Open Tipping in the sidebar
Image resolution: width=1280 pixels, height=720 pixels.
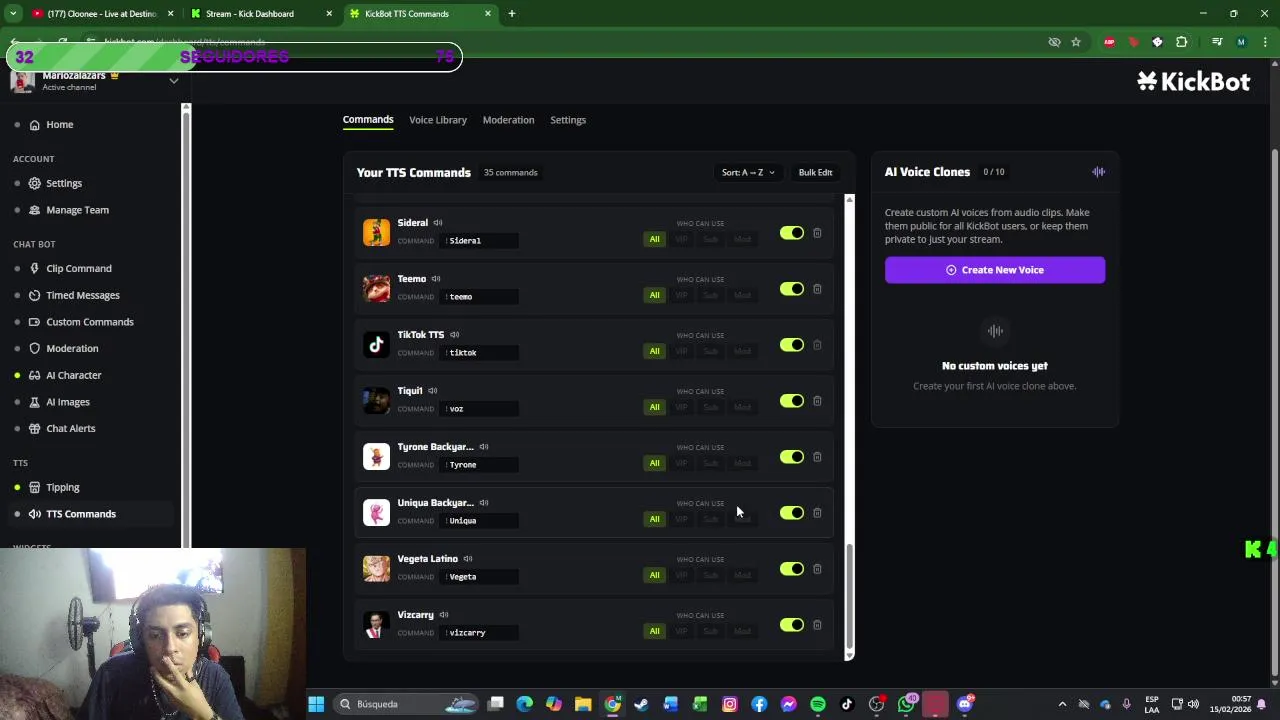pyautogui.click(x=63, y=487)
